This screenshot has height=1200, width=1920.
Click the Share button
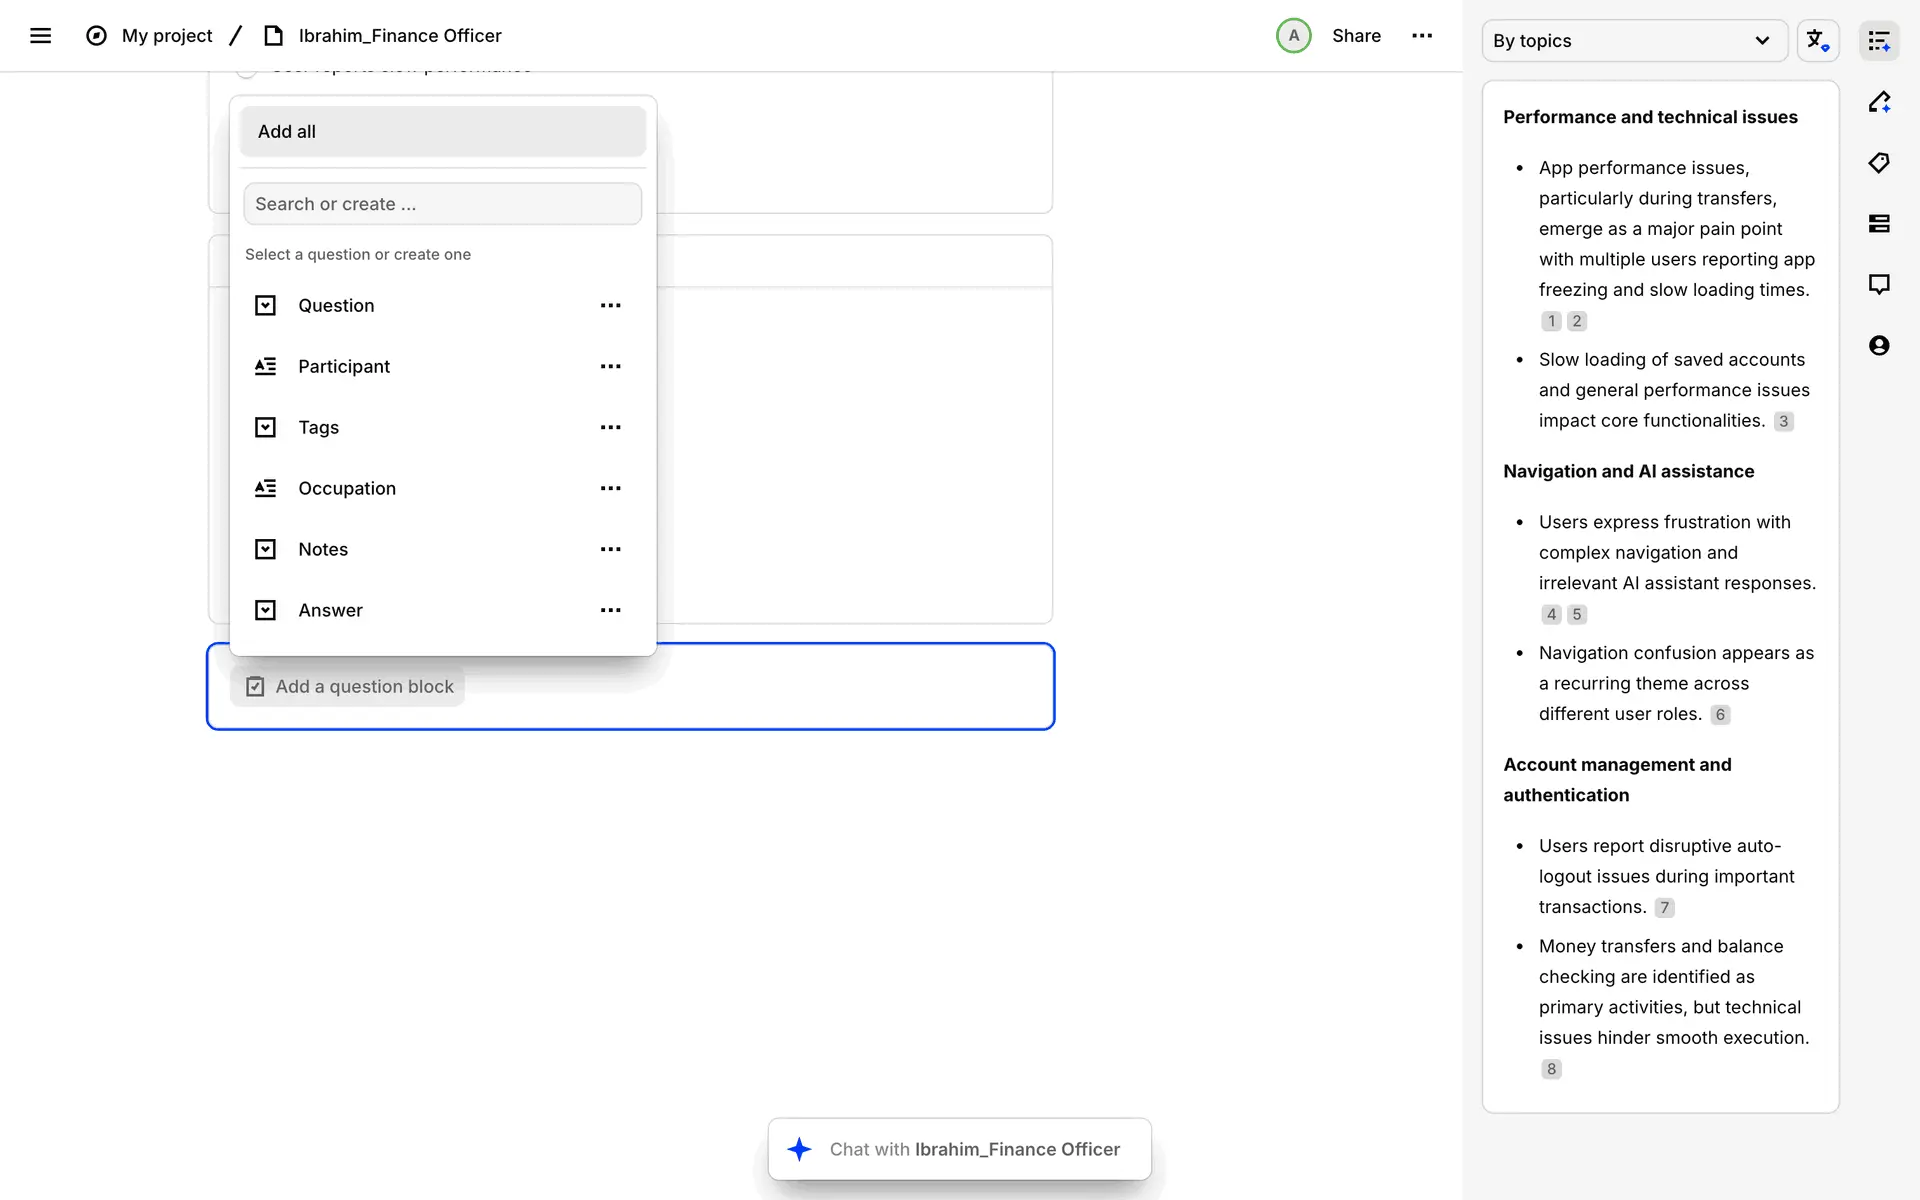[1355, 36]
